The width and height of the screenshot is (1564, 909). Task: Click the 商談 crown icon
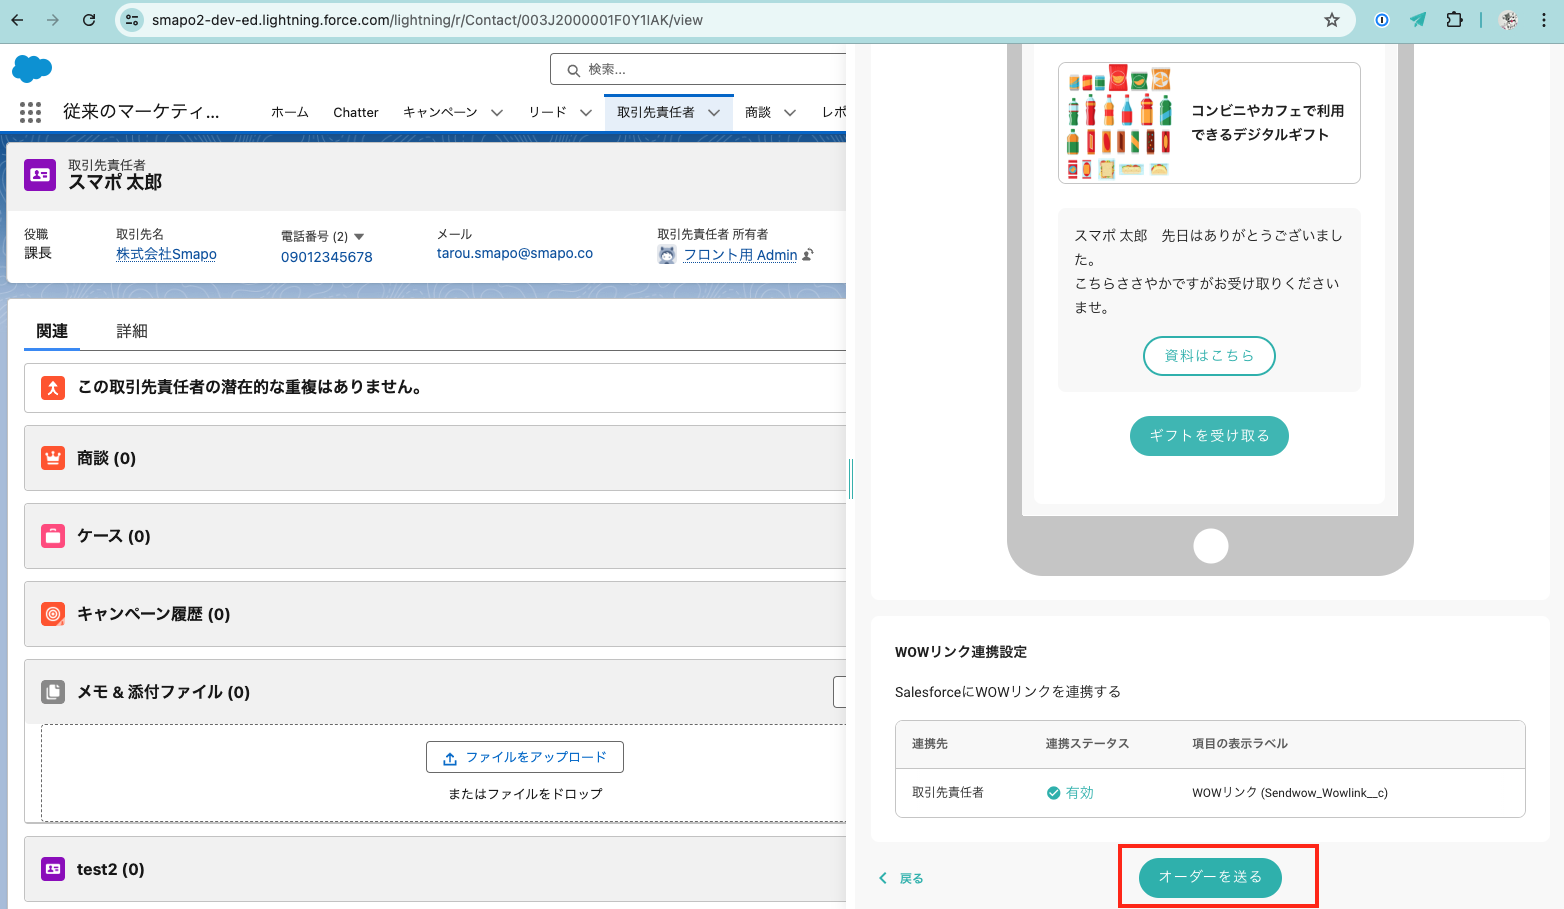coord(53,458)
